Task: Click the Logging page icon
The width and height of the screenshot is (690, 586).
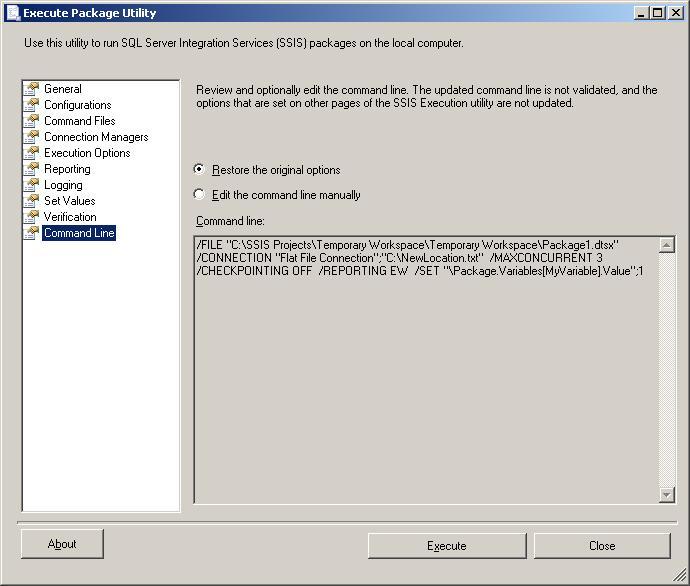Action: point(32,185)
